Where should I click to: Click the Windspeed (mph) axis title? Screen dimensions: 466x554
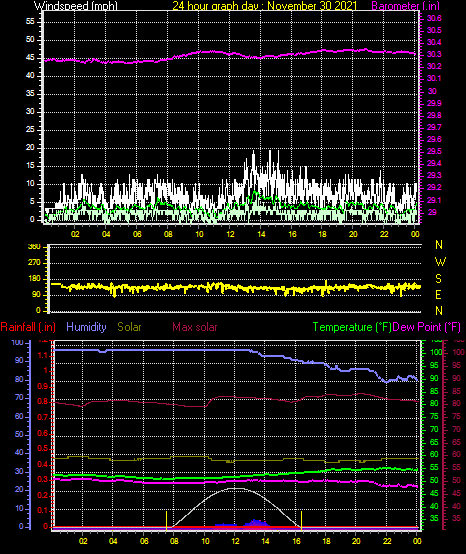[76, 5]
